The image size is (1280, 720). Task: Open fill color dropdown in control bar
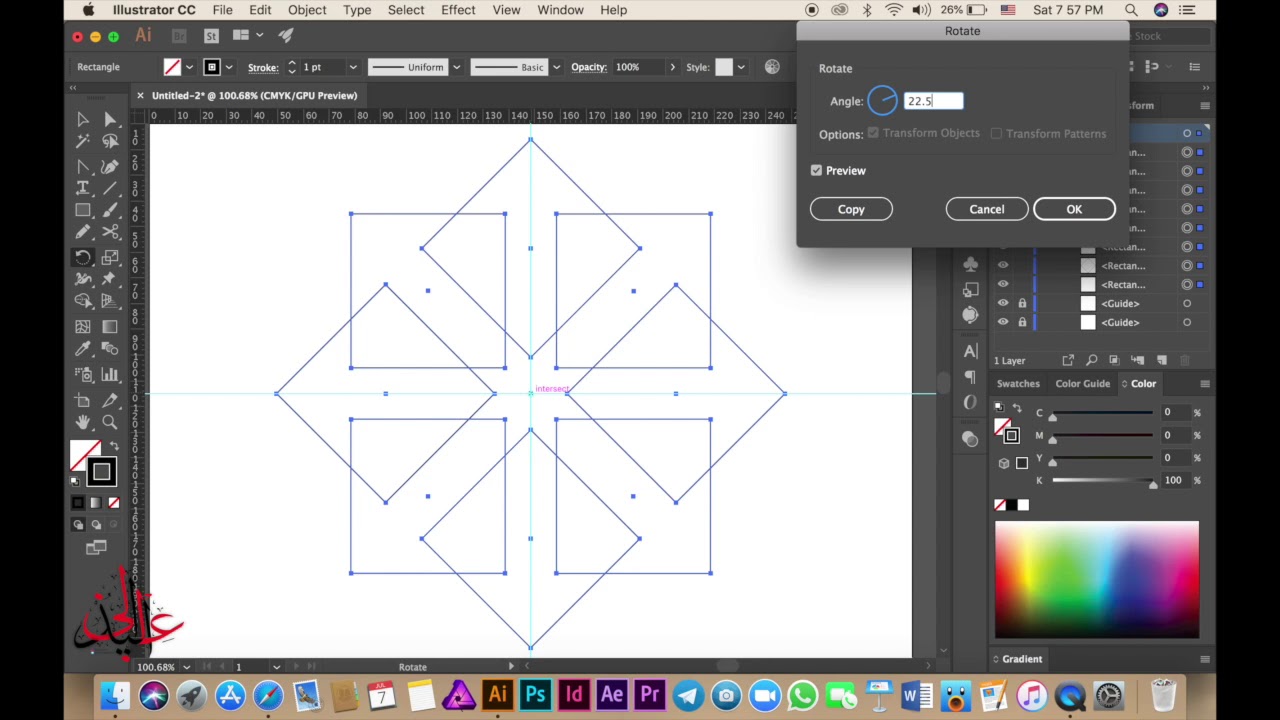189,67
